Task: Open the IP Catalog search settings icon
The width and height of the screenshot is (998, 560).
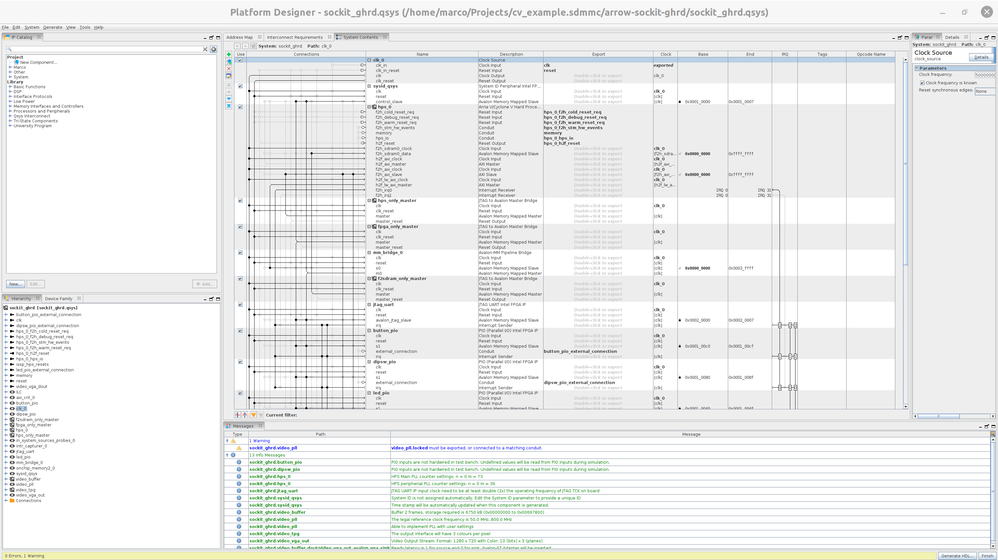Action: click(213, 49)
